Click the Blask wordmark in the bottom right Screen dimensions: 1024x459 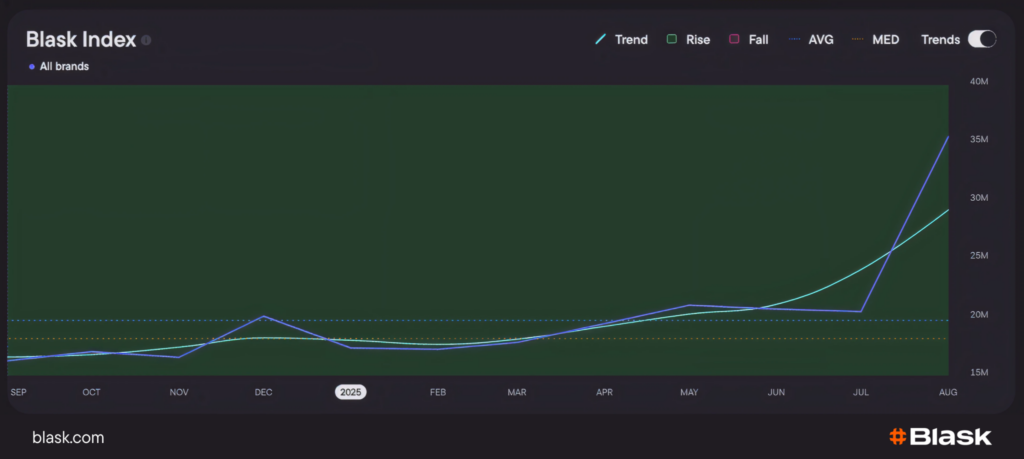pos(951,437)
